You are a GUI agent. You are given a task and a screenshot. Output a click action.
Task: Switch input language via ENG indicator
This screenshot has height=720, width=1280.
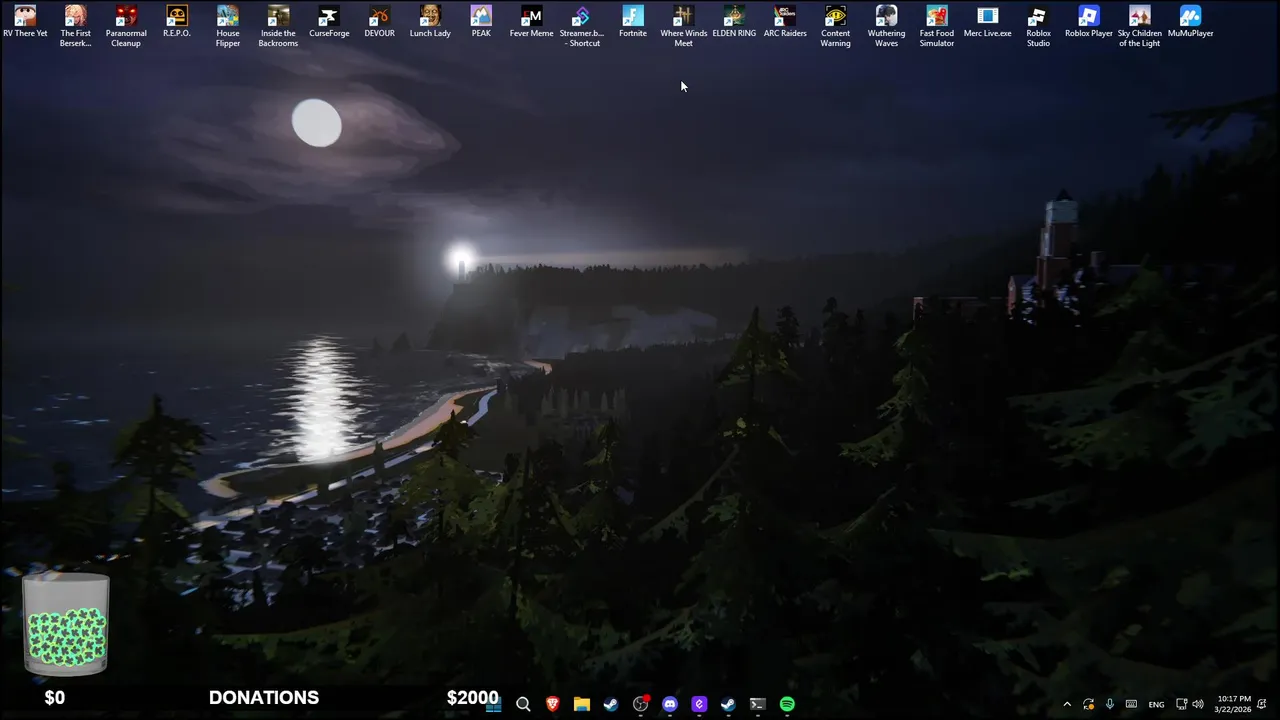point(1156,704)
